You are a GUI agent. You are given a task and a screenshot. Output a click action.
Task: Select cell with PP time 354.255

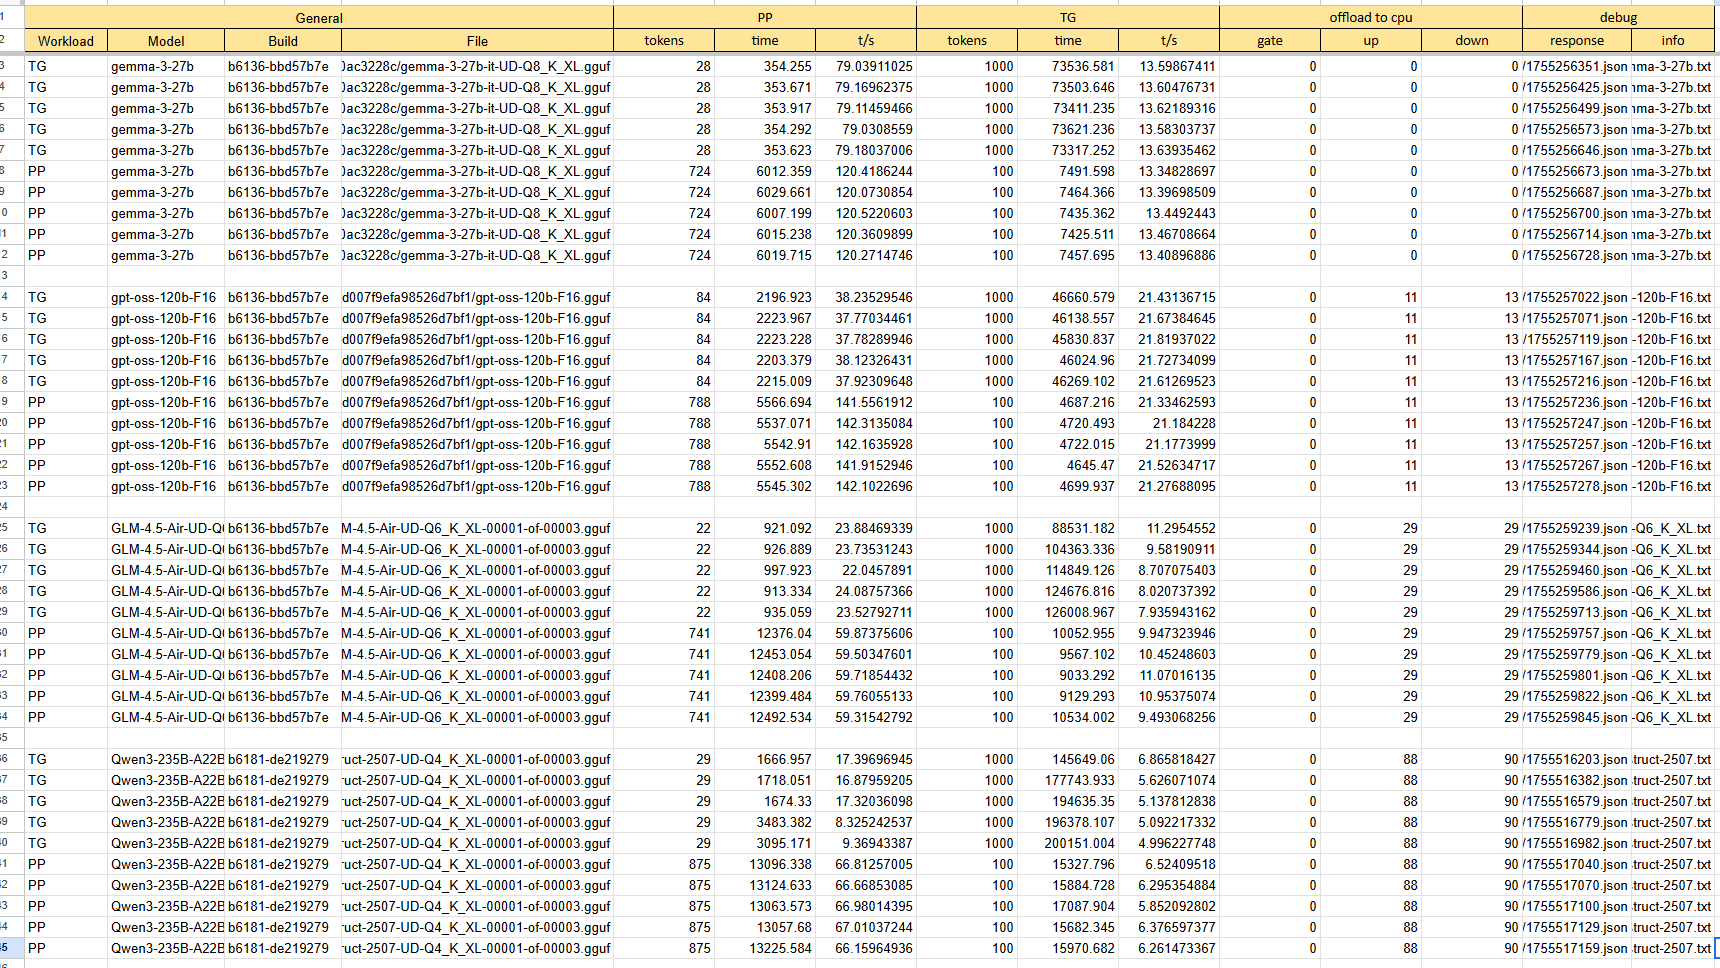point(765,66)
